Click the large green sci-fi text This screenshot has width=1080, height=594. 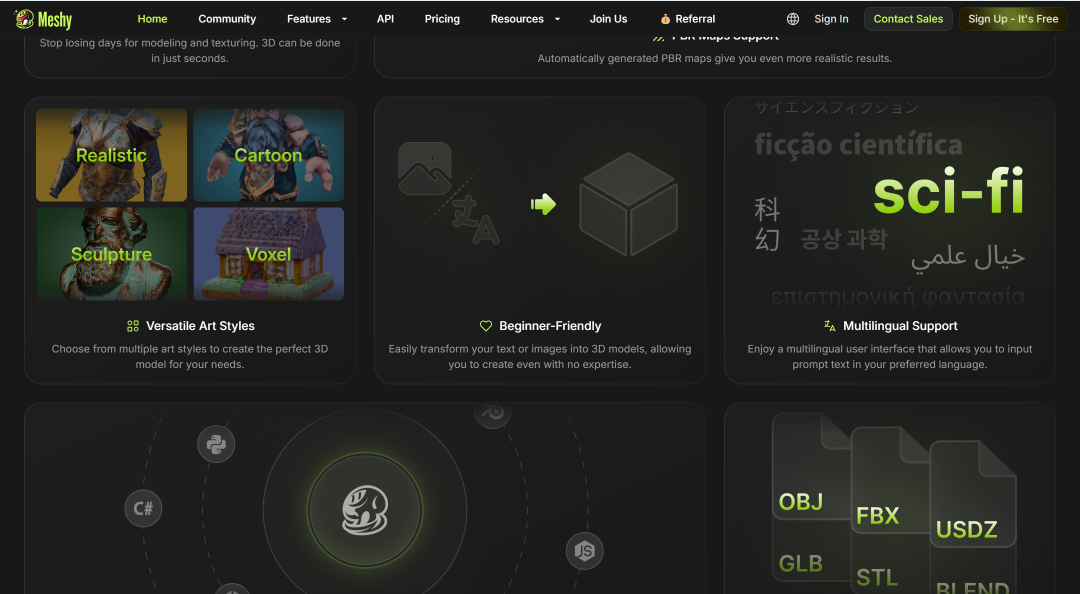pos(949,190)
